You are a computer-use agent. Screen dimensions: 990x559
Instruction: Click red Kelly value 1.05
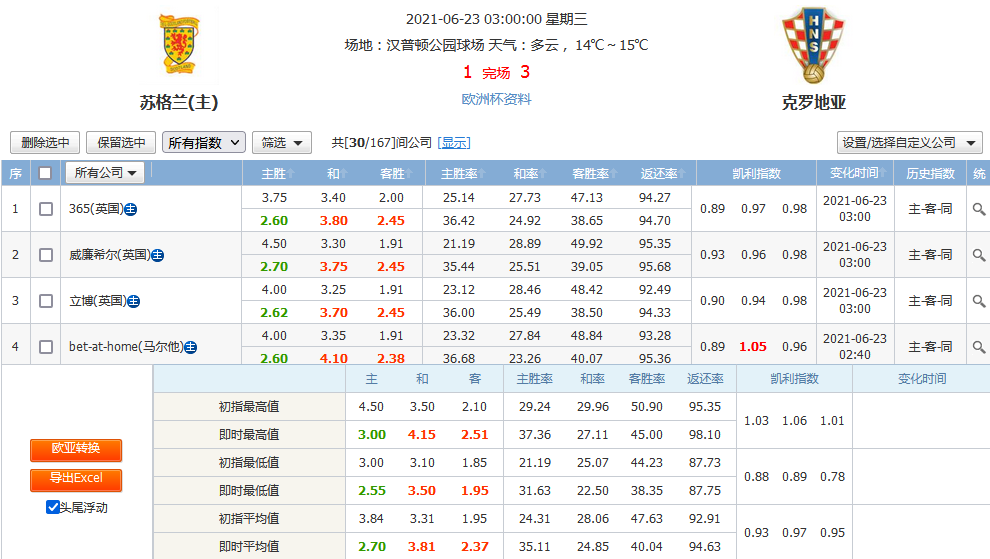click(753, 347)
